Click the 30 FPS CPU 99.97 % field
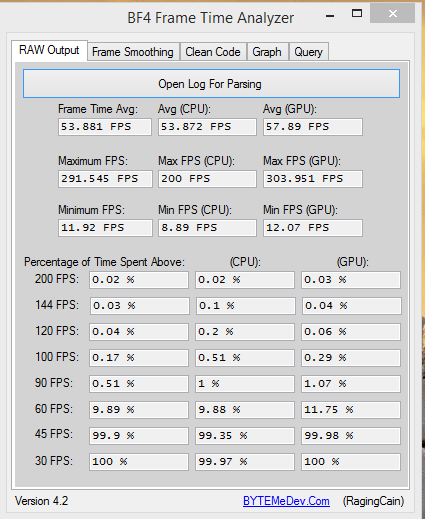This screenshot has width=425, height=519. [245, 462]
